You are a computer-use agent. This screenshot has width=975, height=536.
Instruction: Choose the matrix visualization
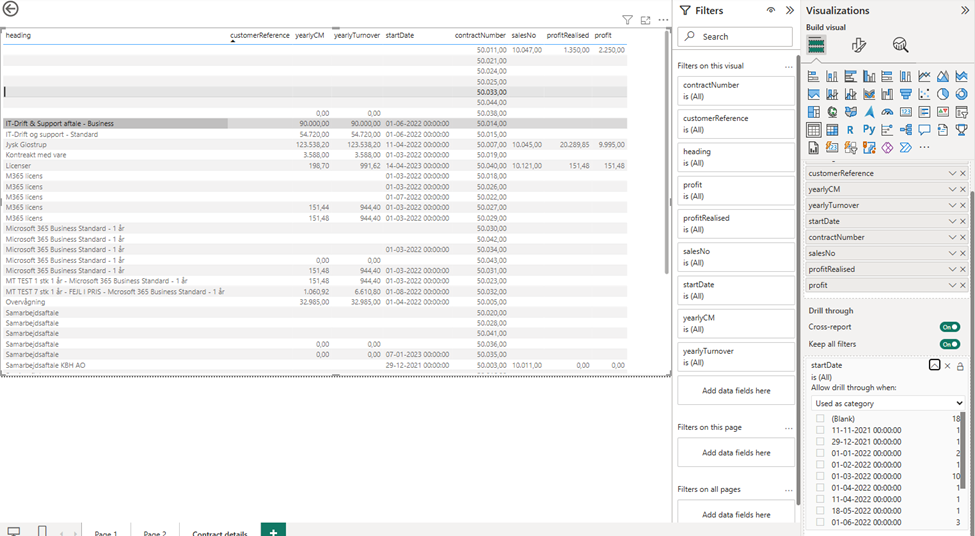point(832,130)
